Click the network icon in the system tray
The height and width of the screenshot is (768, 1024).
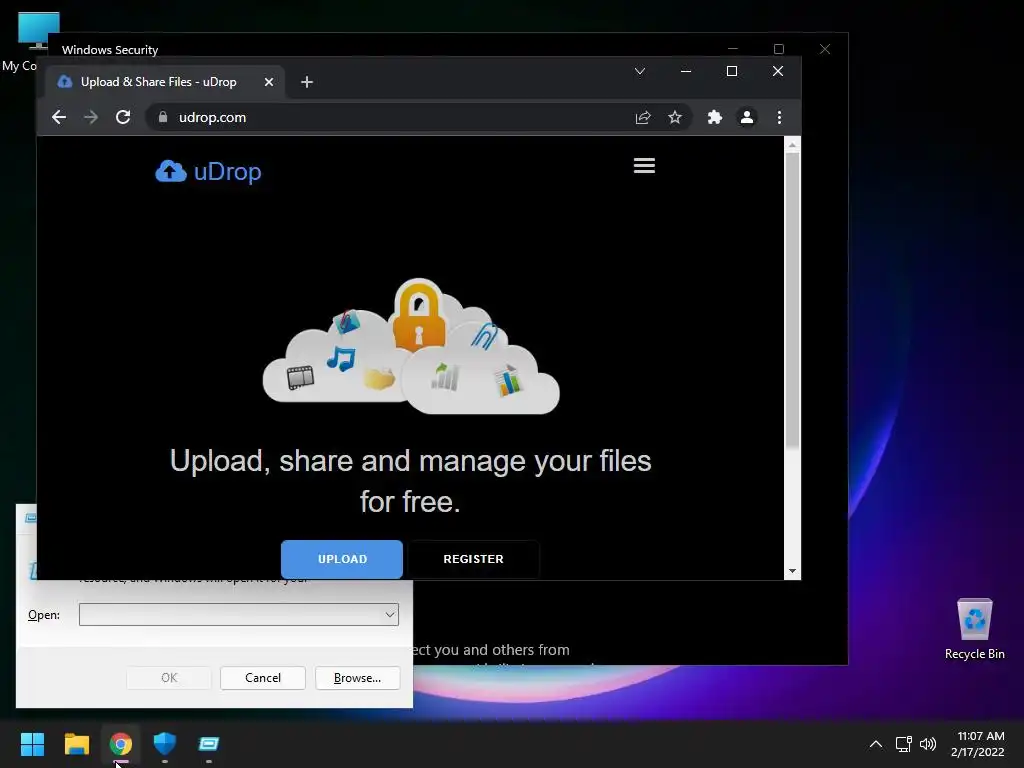pos(903,744)
